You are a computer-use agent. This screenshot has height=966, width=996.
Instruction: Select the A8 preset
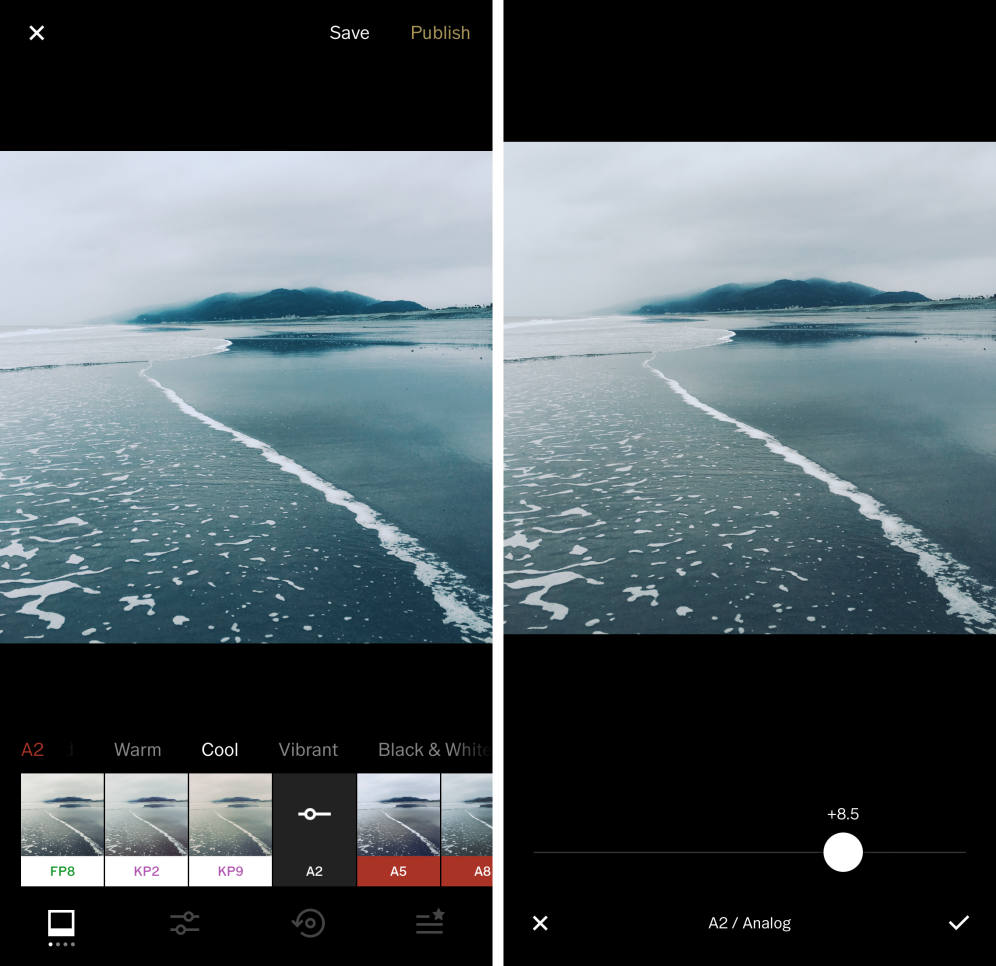coord(476,829)
